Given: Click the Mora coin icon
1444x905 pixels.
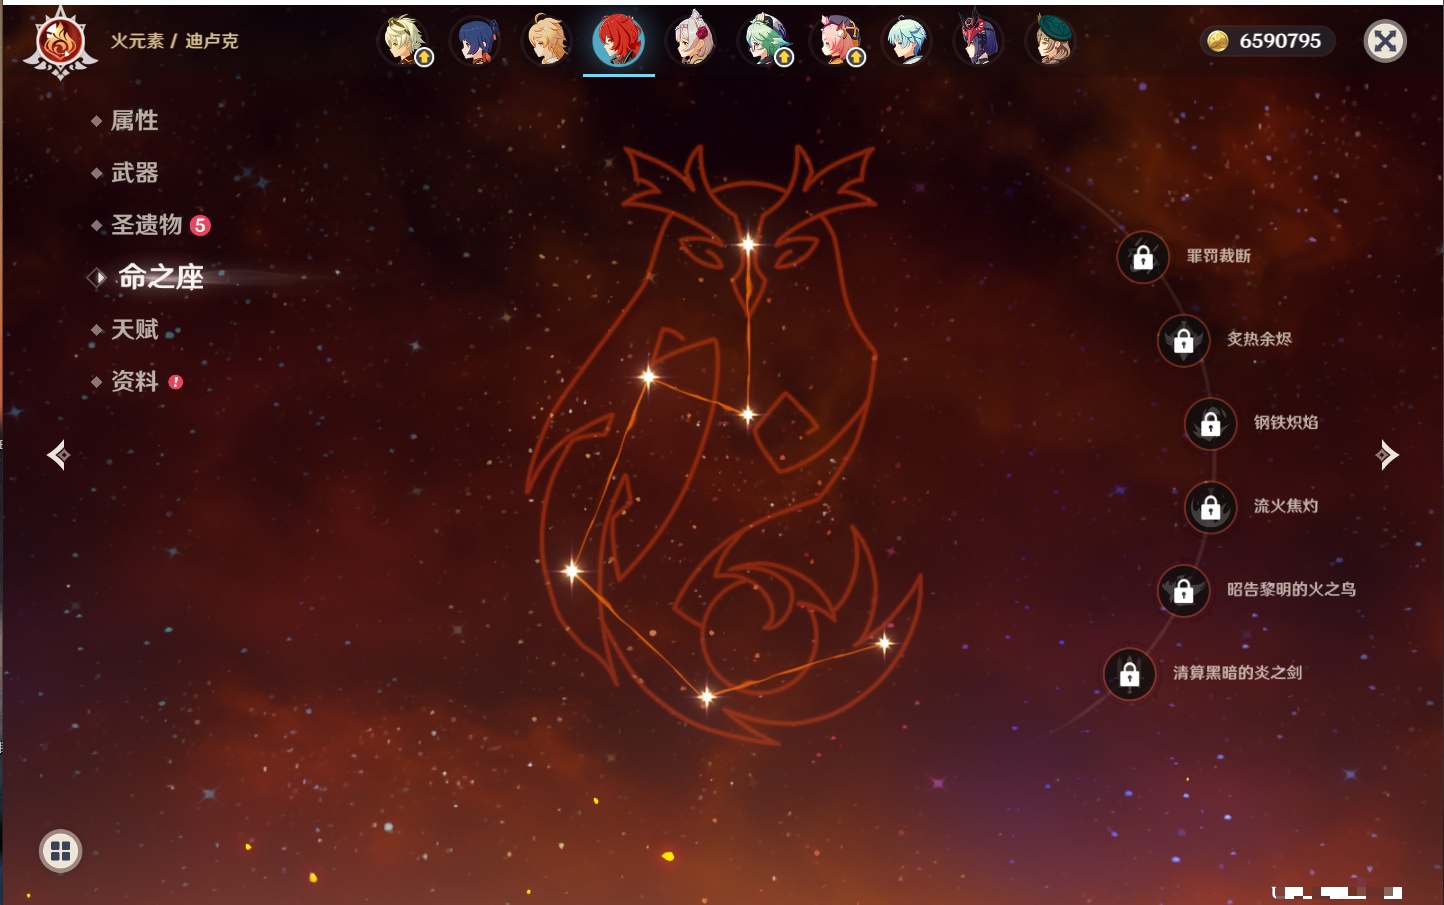Looking at the screenshot, I should pyautogui.click(x=1218, y=41).
